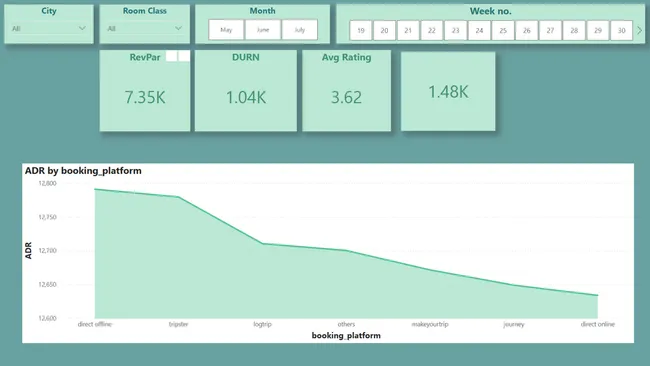650x366 pixels.
Task: Click the DURN card value 1.04K
Action: click(246, 97)
